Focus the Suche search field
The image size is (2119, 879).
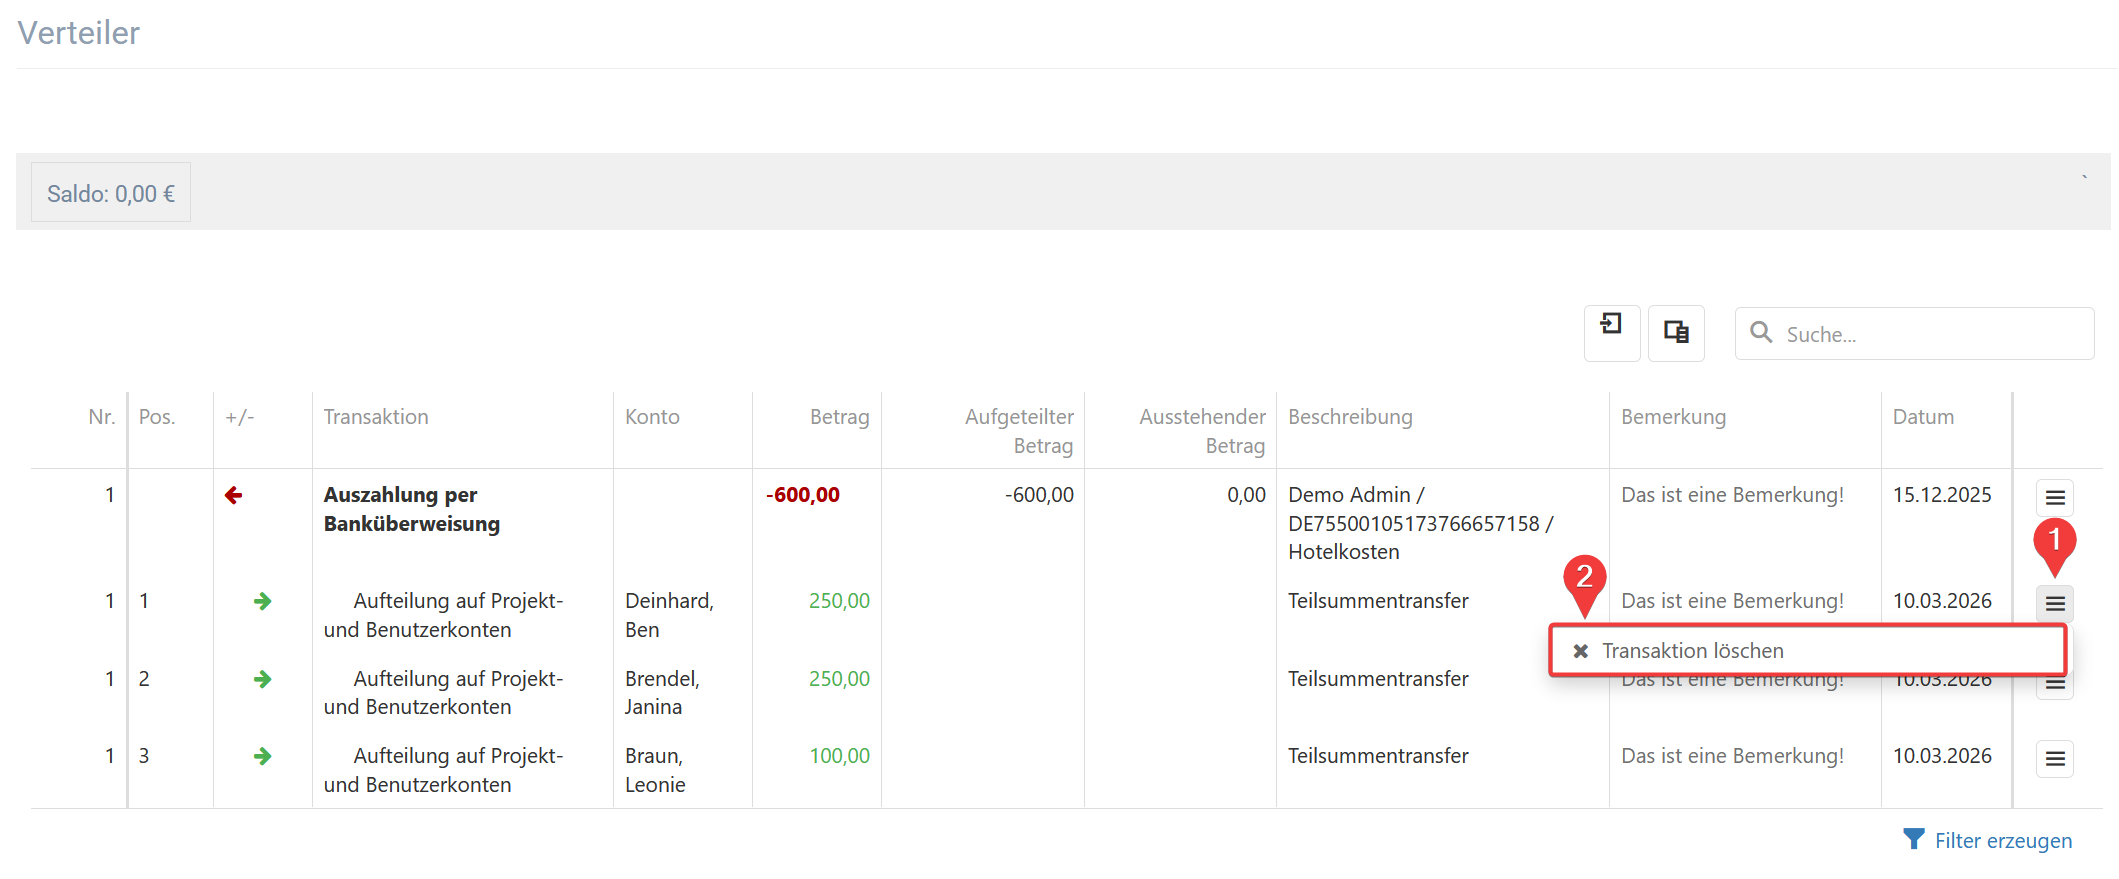(1930, 334)
